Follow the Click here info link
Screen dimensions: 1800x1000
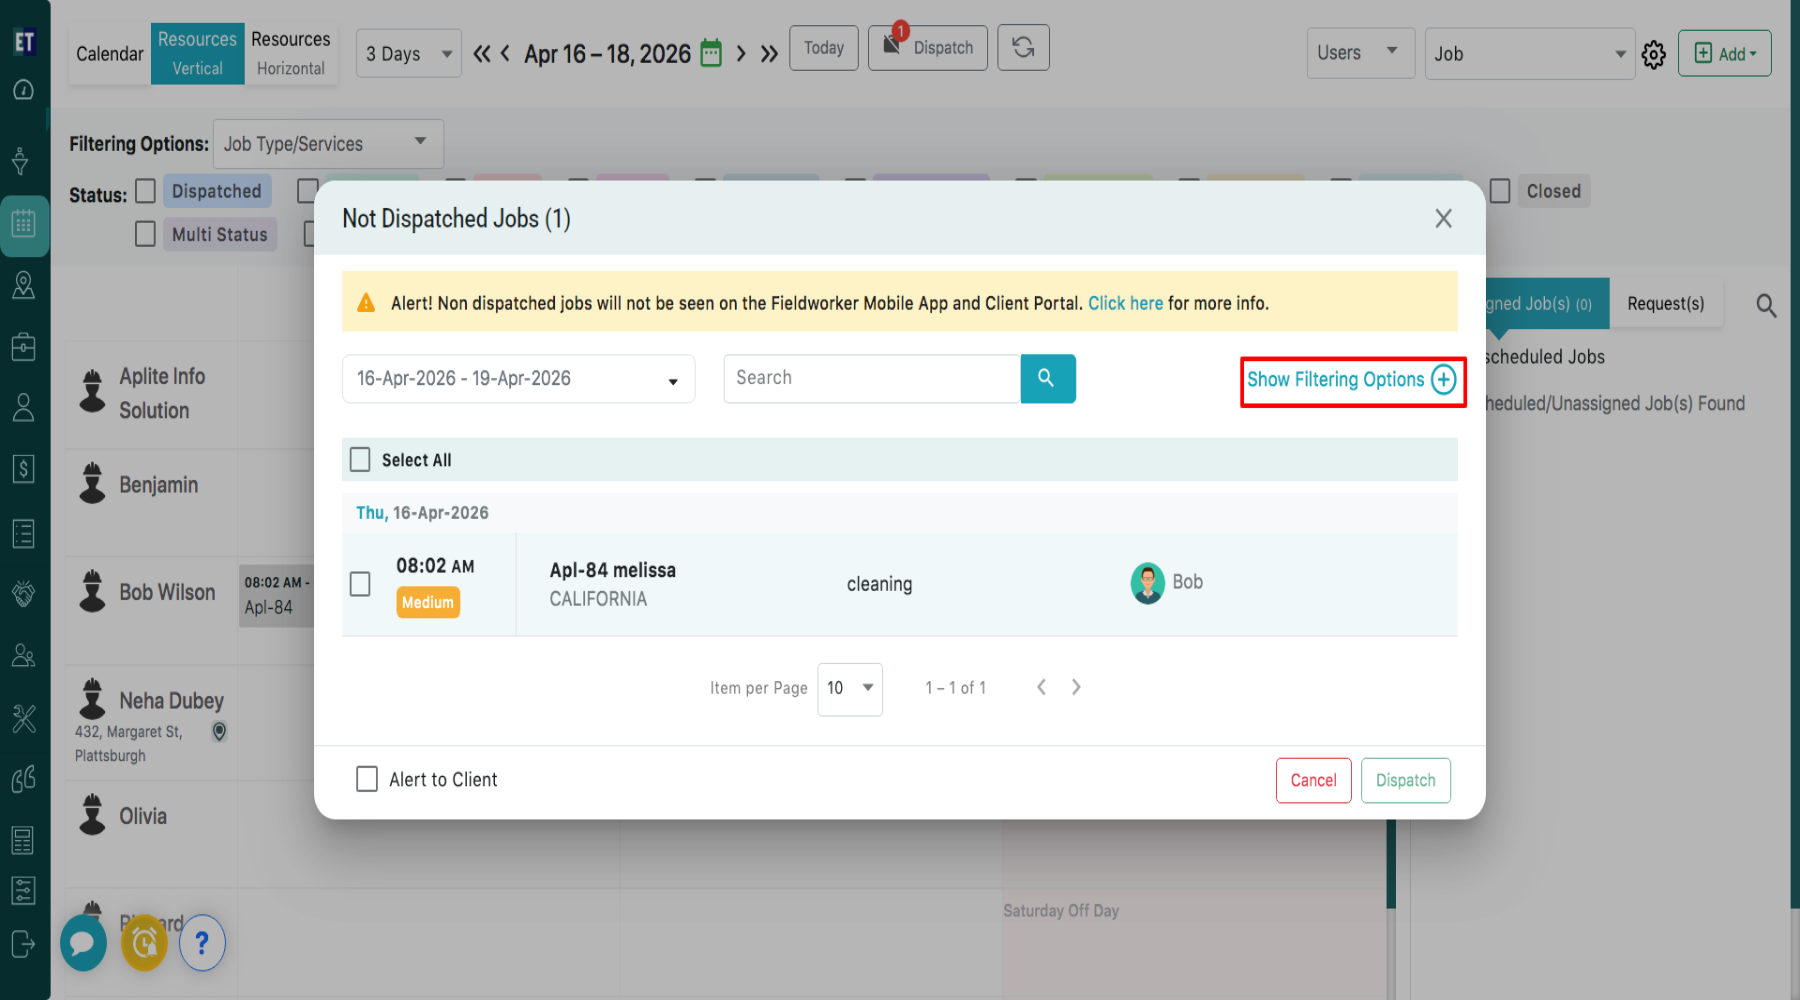point(1125,303)
